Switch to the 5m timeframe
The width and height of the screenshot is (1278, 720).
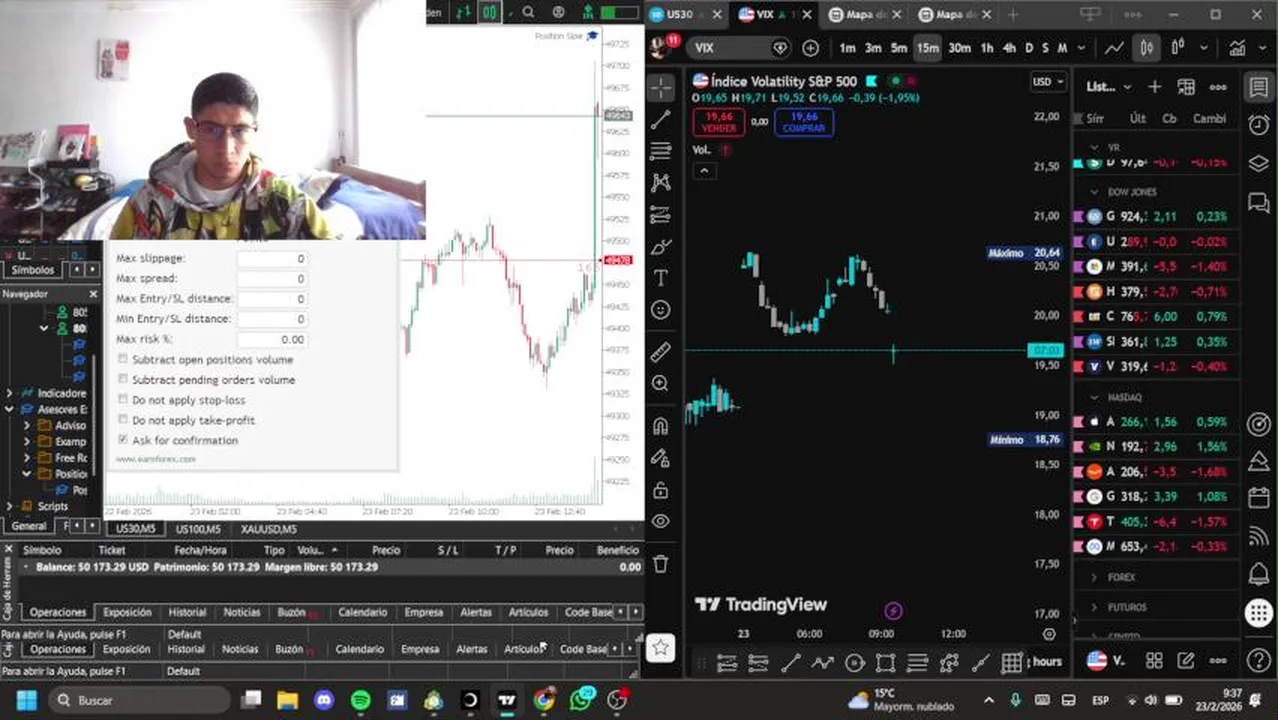898,48
